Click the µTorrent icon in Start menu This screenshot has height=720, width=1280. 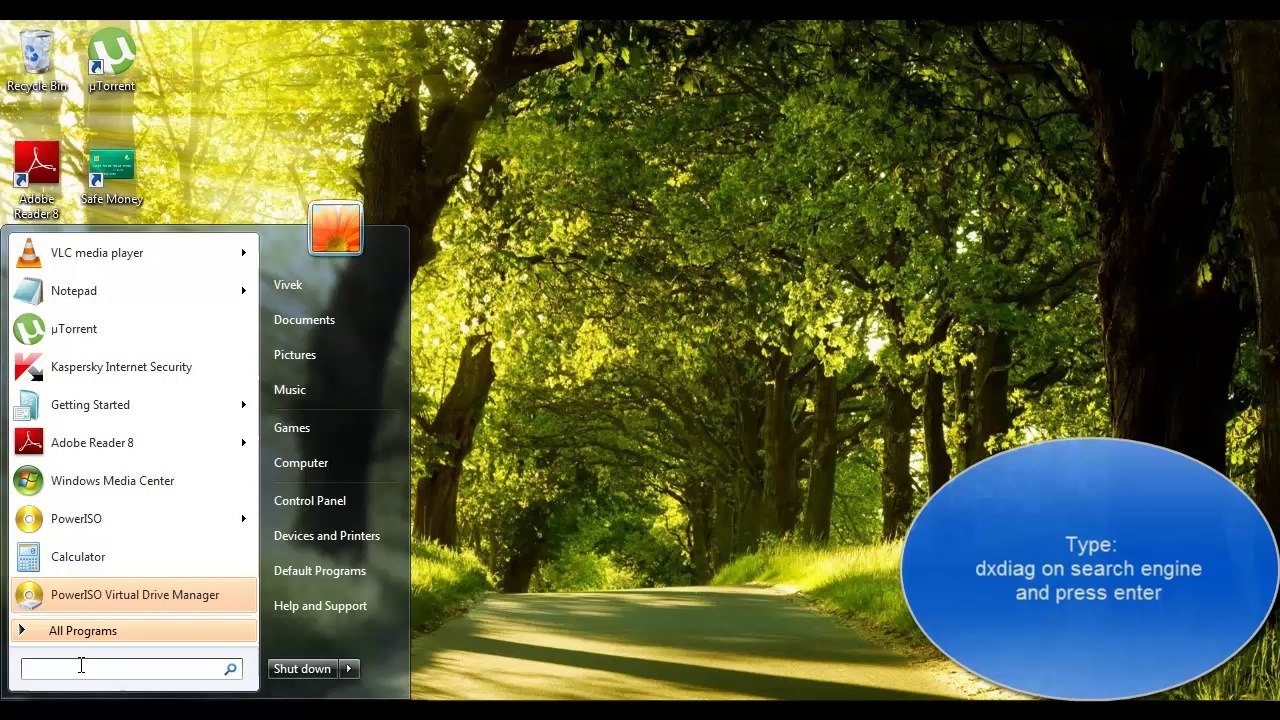pyautogui.click(x=29, y=329)
